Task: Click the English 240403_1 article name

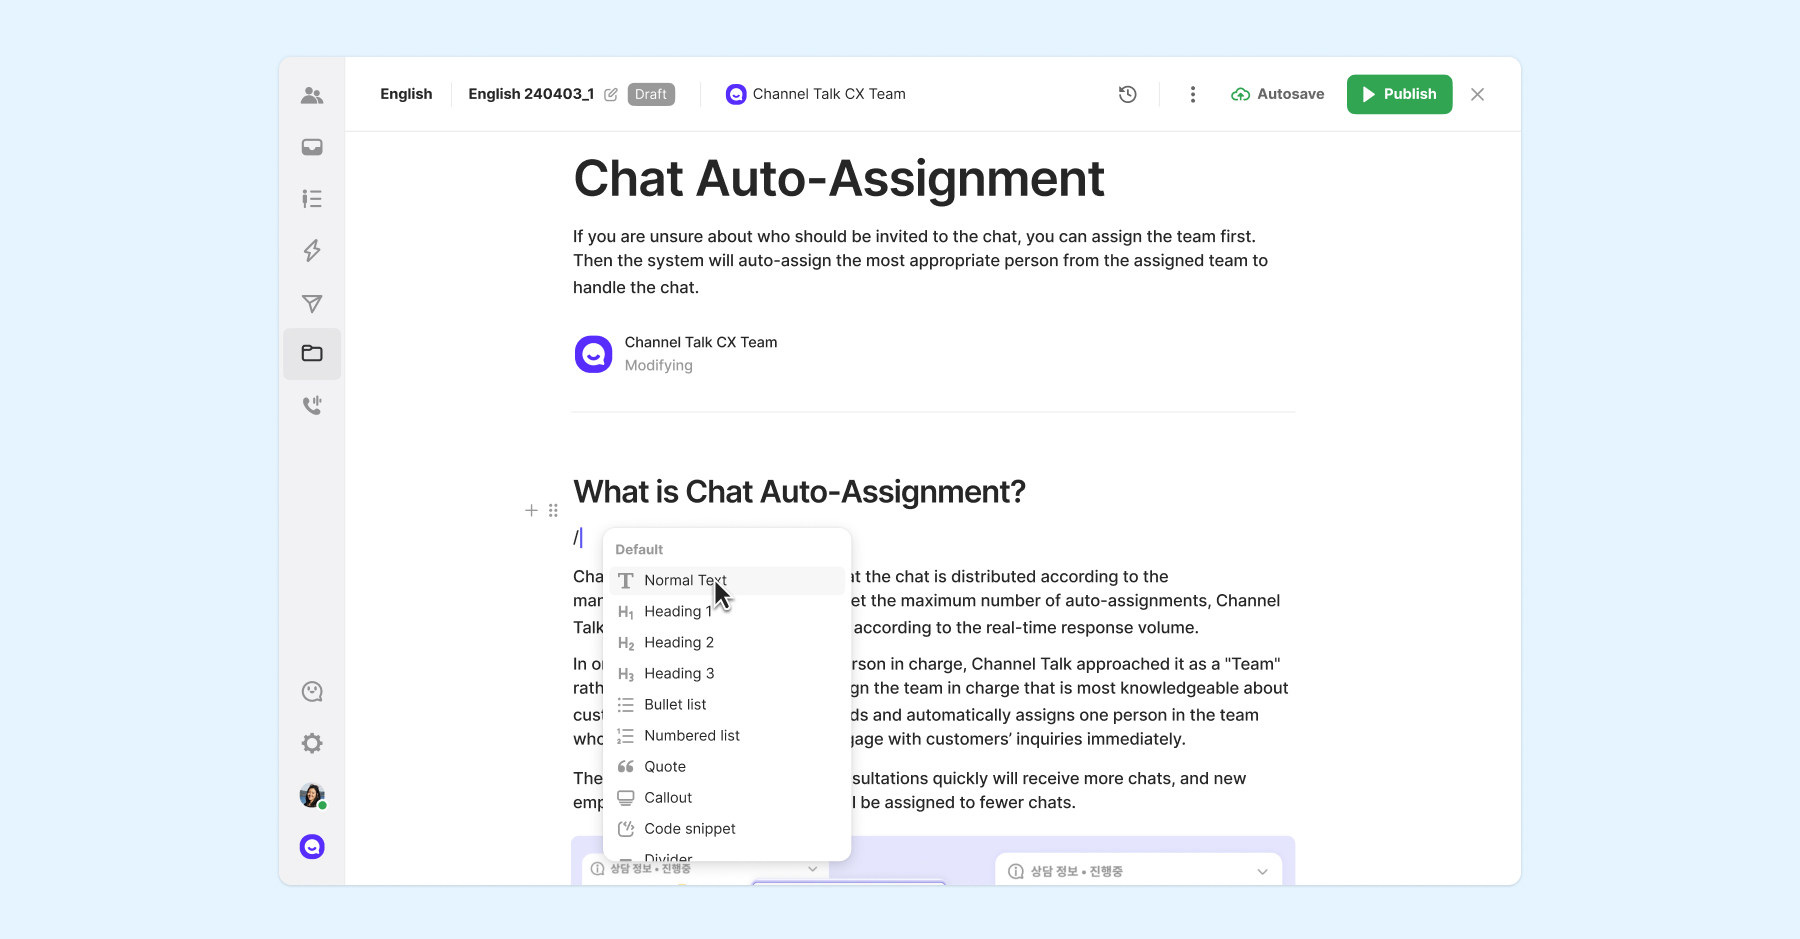Action: coord(531,94)
